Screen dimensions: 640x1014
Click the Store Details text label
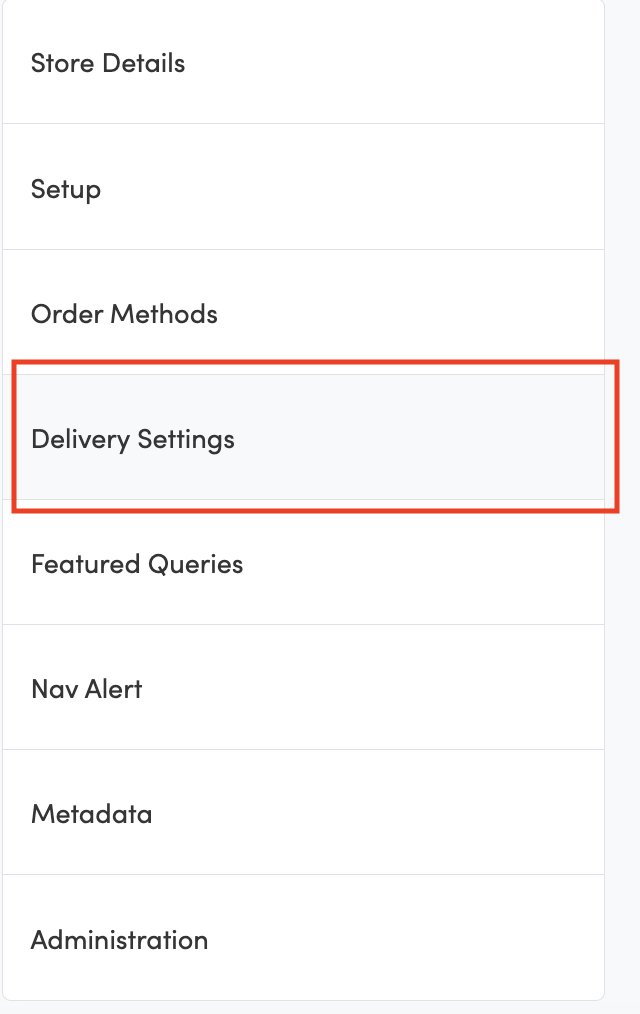coord(108,63)
